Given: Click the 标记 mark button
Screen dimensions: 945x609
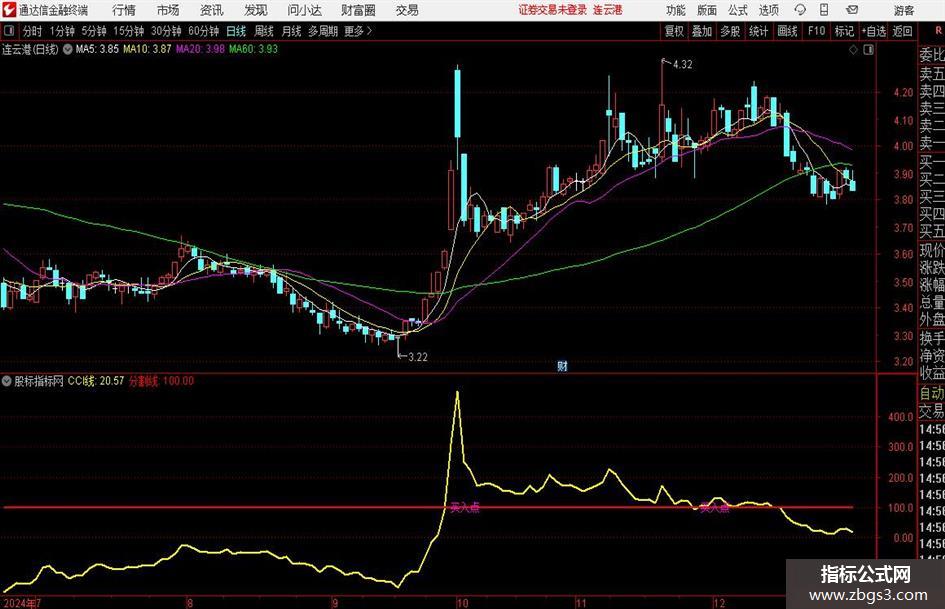Looking at the screenshot, I should 844,31.
